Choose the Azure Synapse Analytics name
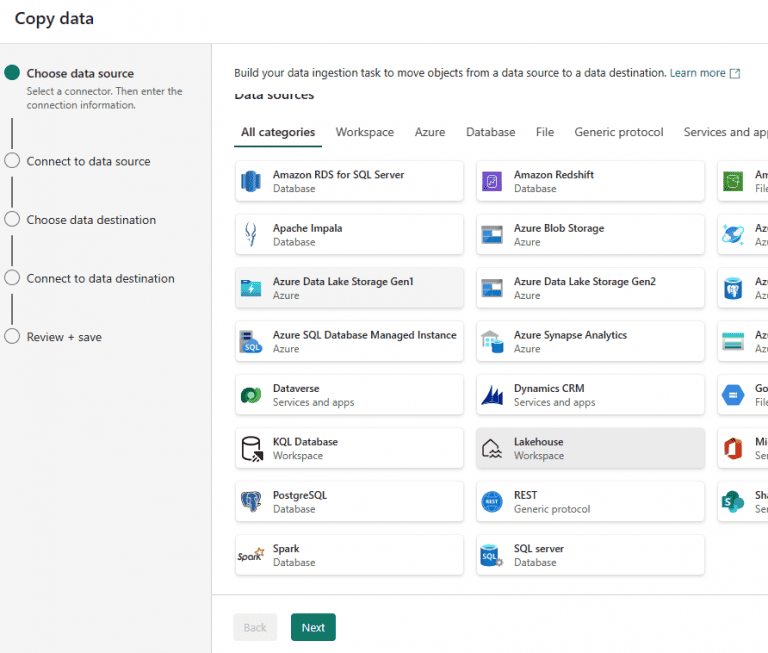This screenshot has width=768, height=653. click(570, 335)
